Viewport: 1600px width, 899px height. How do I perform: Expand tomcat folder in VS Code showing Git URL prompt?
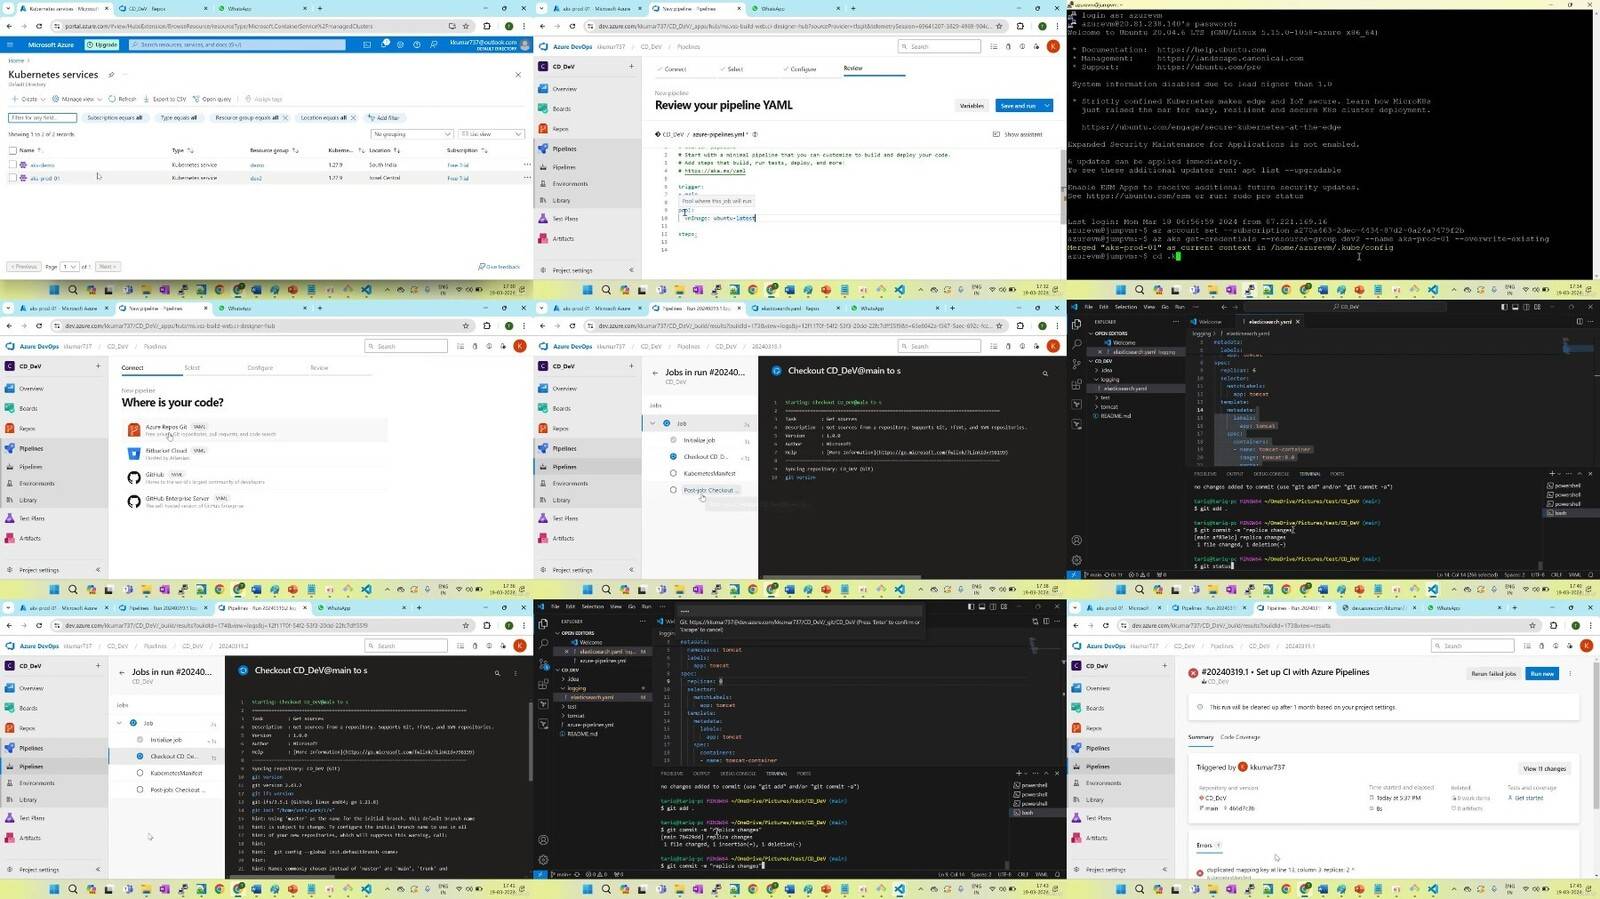576,716
